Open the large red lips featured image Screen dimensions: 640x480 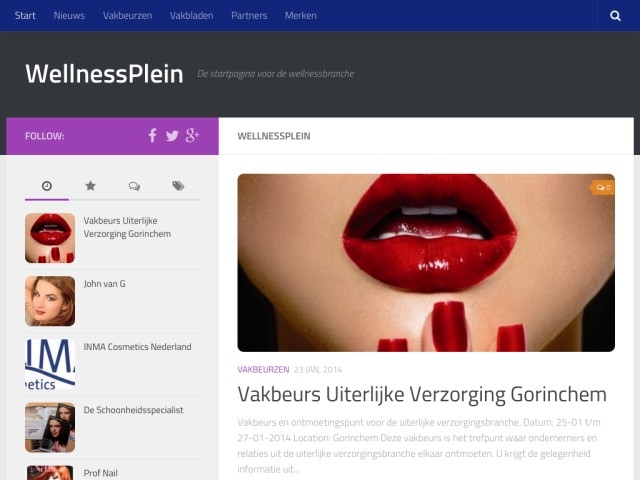click(x=426, y=263)
